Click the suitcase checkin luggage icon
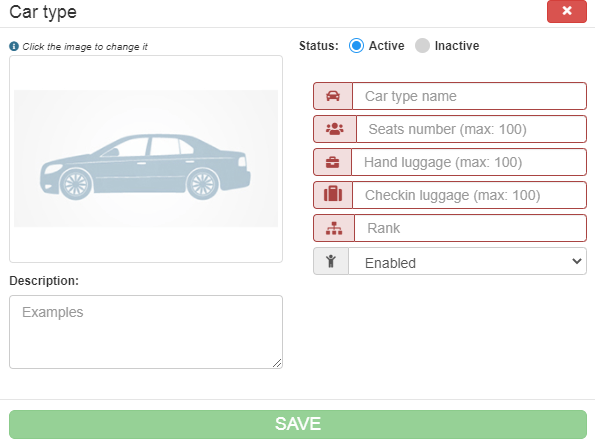 pyautogui.click(x=333, y=194)
